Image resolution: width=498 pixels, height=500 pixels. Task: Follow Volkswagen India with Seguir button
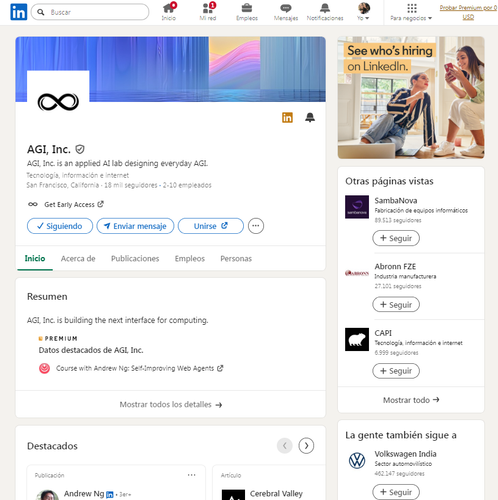coord(396,492)
